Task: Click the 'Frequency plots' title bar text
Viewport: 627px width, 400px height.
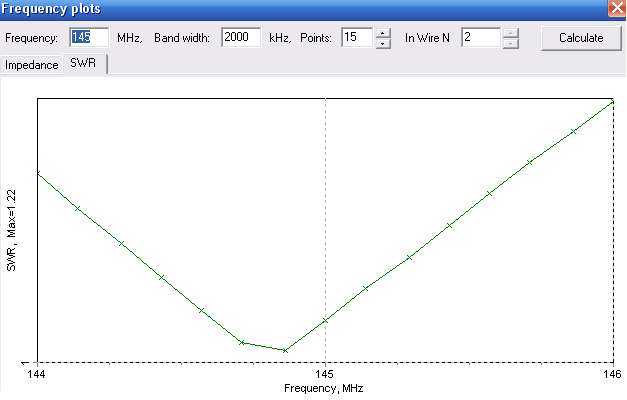Action: (51, 8)
